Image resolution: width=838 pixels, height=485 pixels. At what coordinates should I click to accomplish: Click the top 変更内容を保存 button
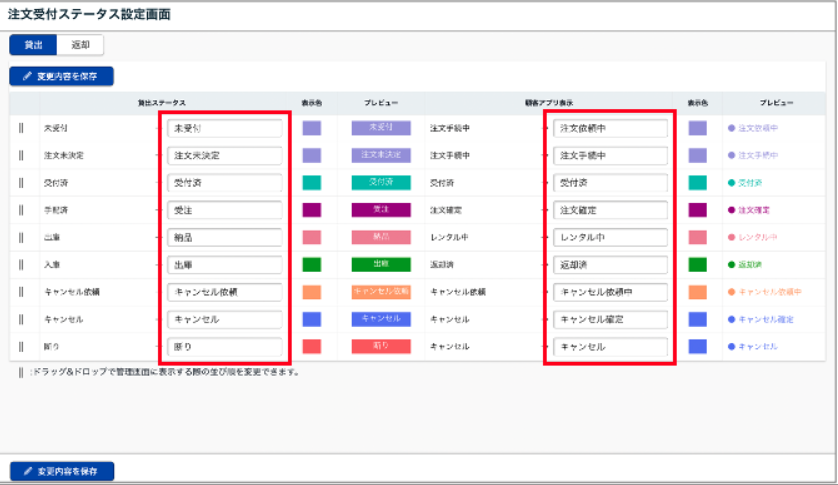point(62,76)
